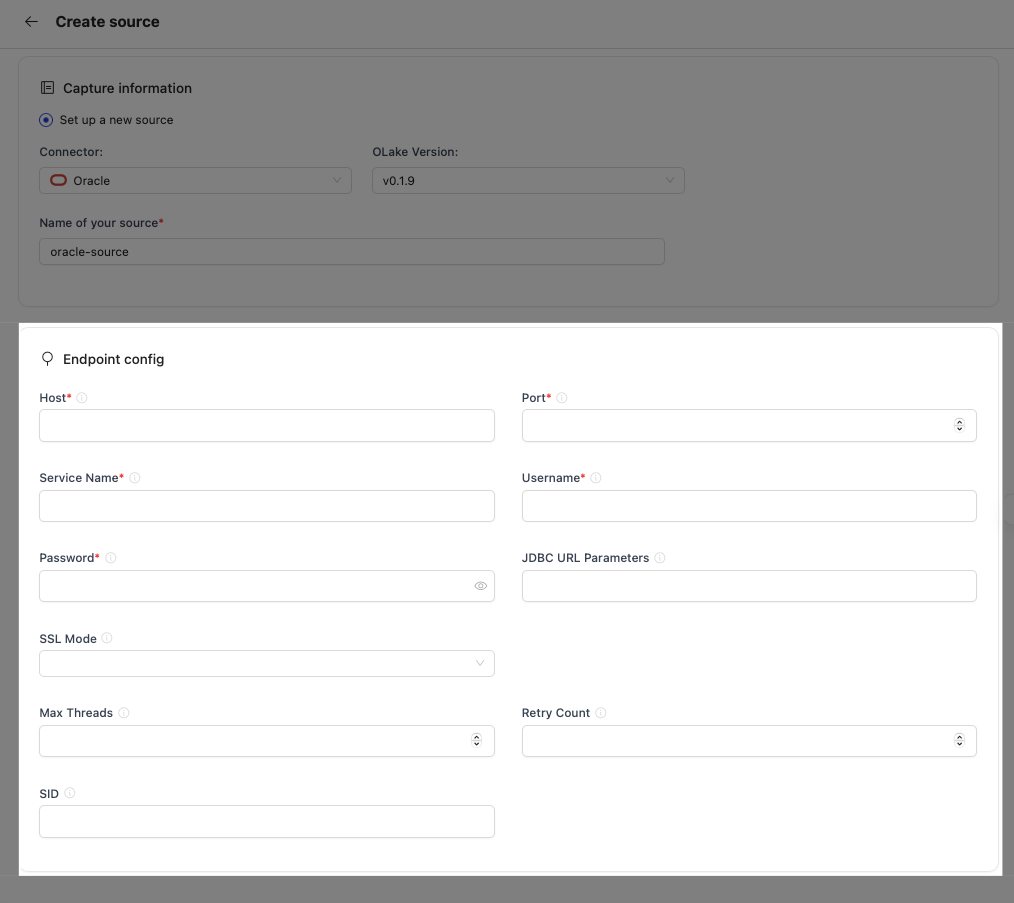
Task: Click the Oracle logo in Connector
Action: (x=58, y=180)
